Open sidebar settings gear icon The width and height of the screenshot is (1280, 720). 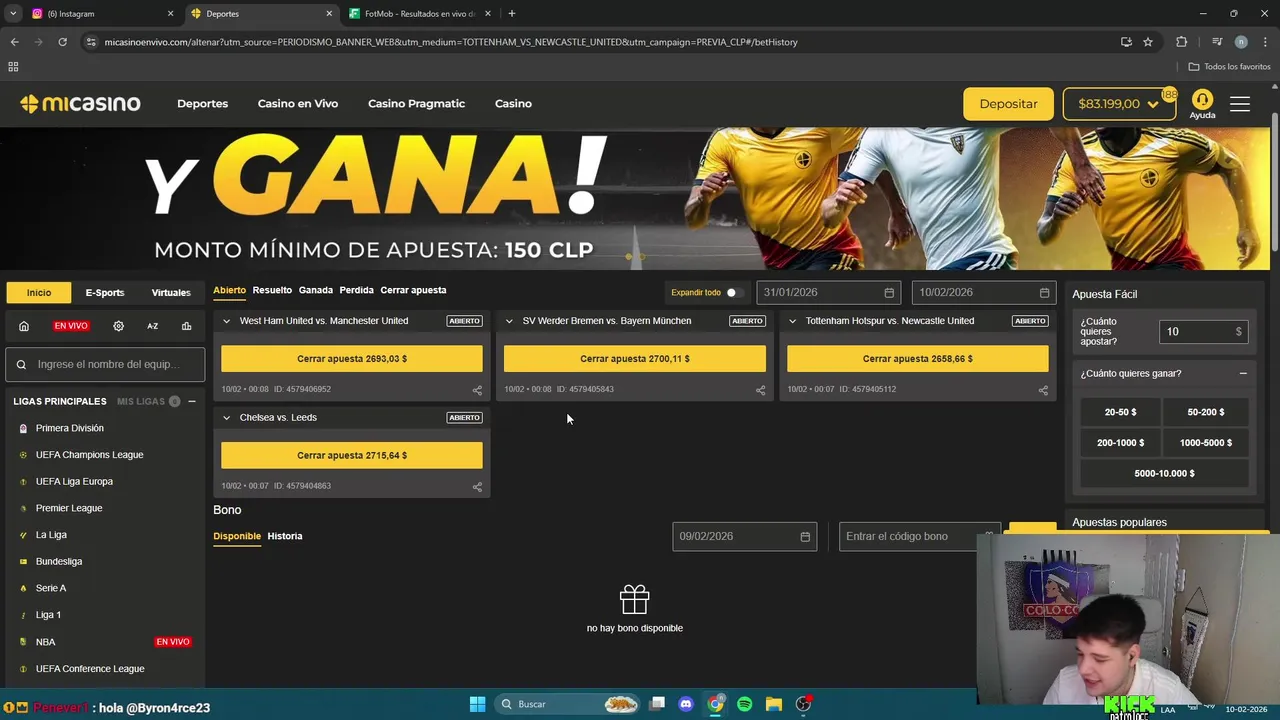coord(119,326)
